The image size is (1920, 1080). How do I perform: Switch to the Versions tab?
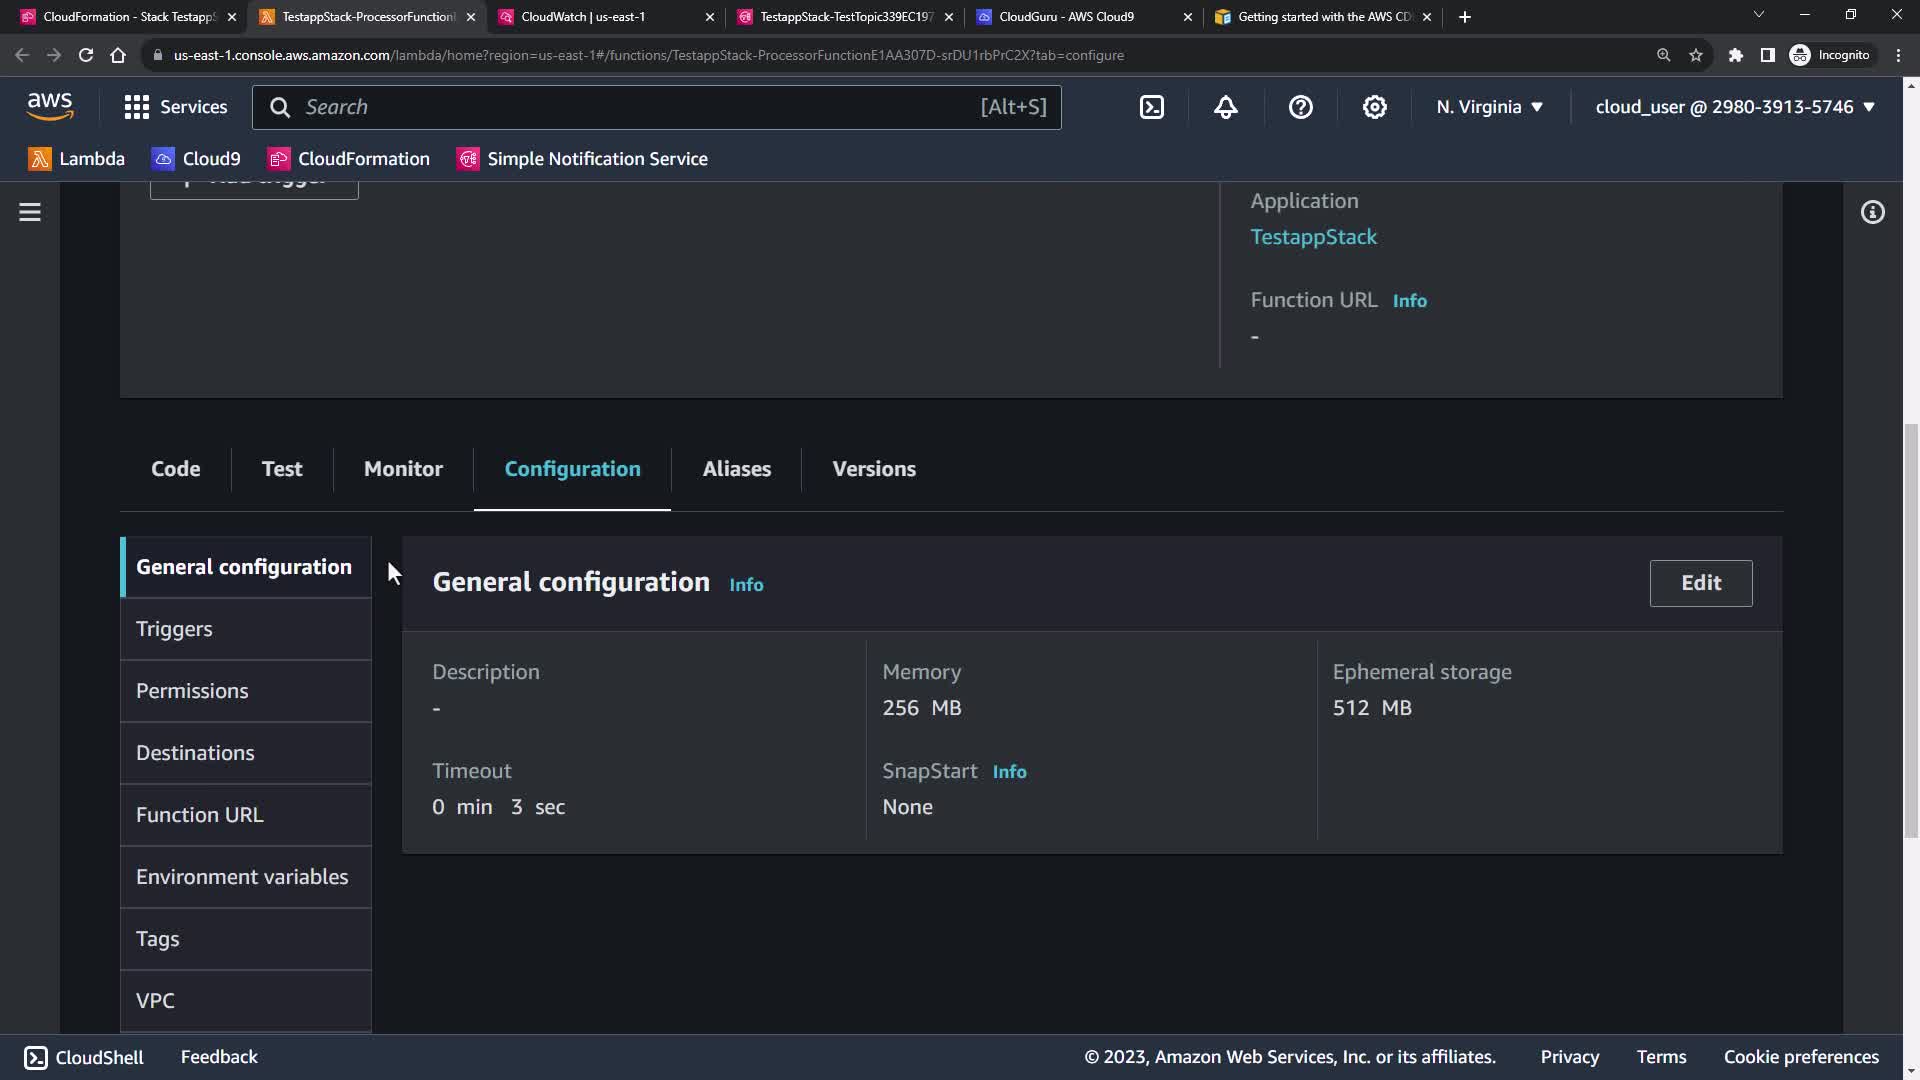tap(874, 469)
